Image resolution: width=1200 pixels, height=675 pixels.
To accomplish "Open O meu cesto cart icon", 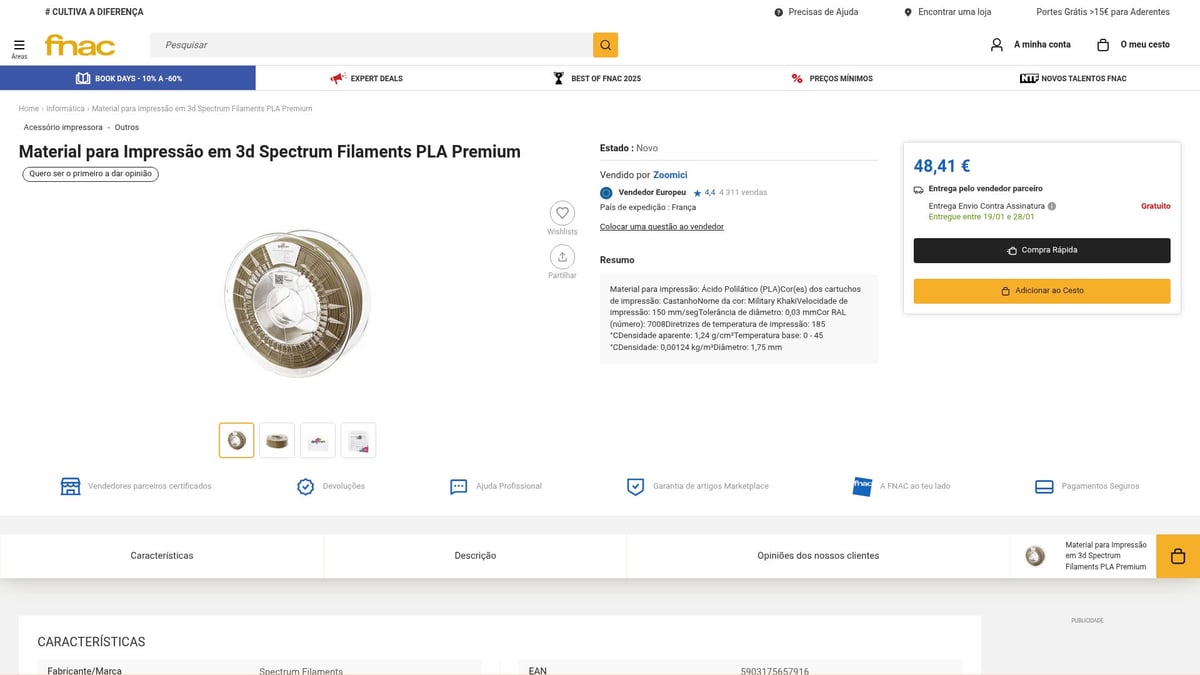I will point(1103,44).
